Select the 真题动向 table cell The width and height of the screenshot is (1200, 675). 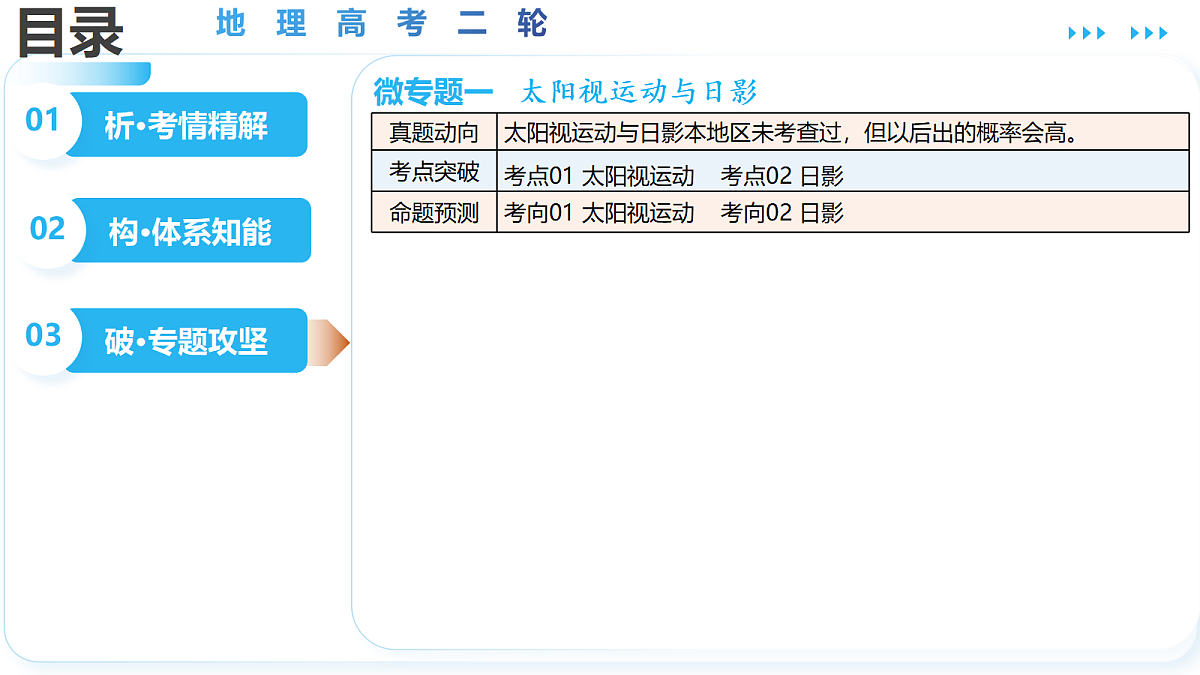[434, 133]
